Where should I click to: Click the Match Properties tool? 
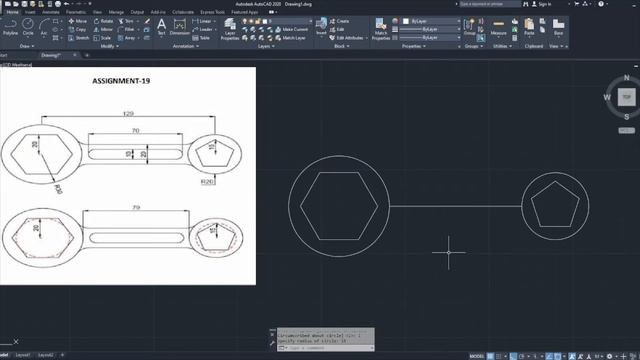pos(381,29)
